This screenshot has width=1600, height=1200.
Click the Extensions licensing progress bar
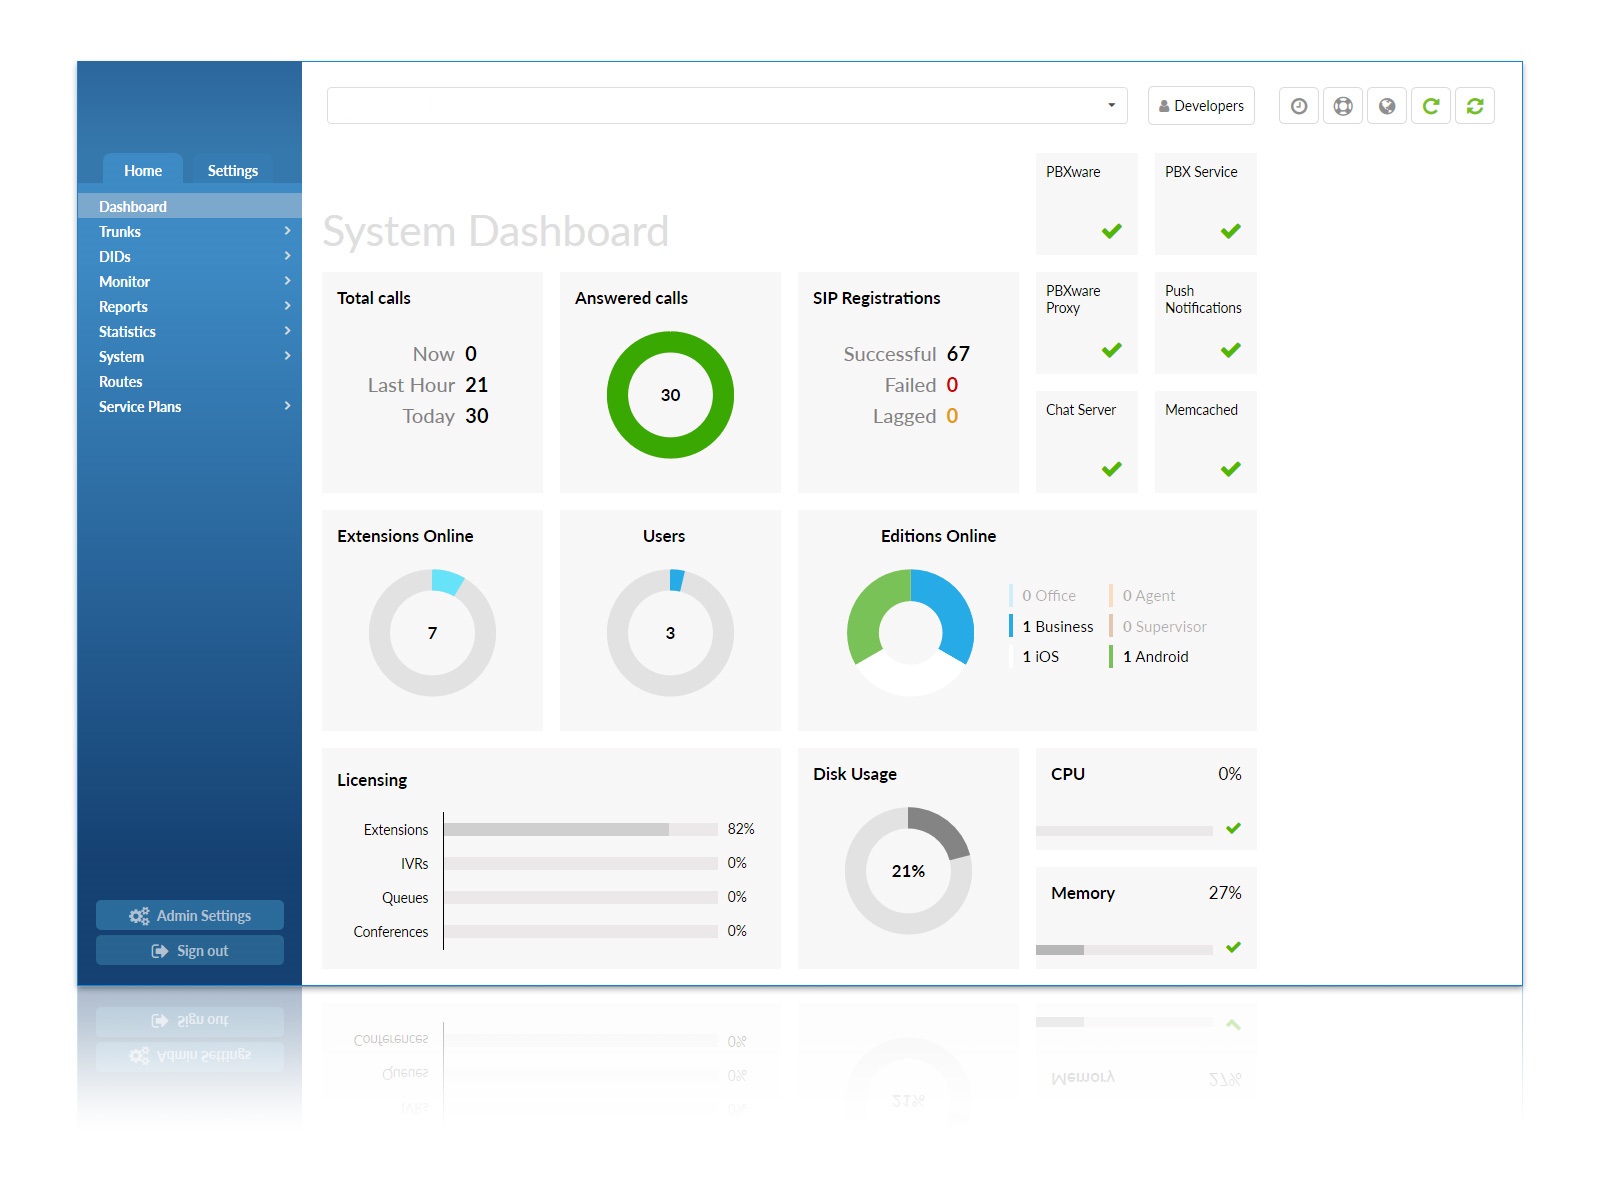pos(580,829)
